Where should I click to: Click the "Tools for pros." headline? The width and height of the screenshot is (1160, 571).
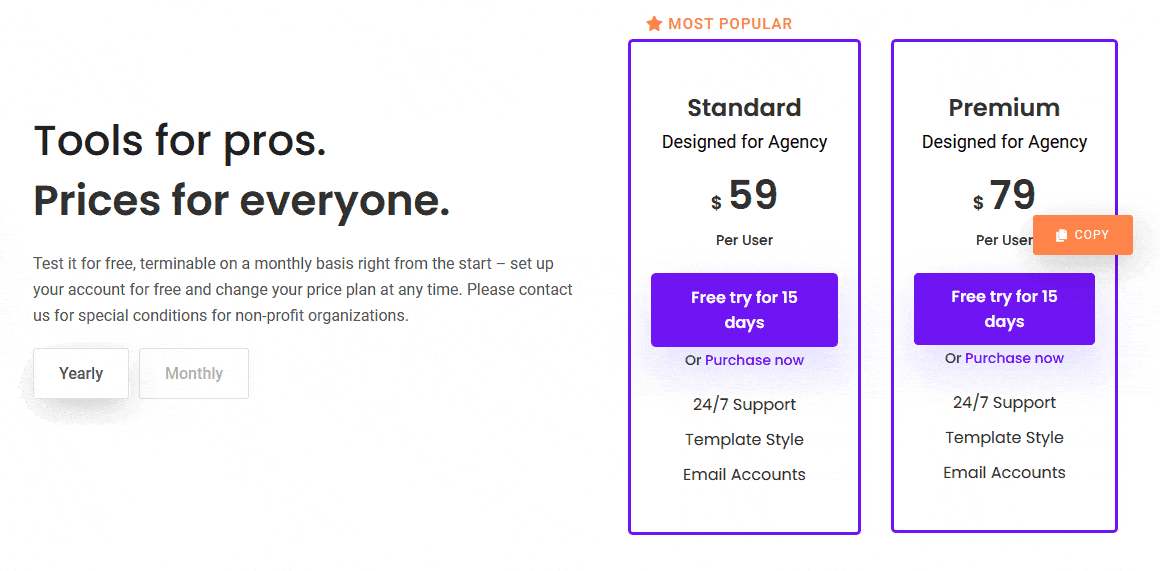click(x=180, y=141)
